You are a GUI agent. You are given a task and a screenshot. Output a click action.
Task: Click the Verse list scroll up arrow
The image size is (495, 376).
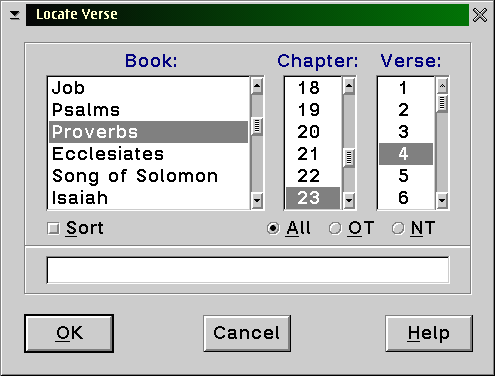(x=442, y=87)
